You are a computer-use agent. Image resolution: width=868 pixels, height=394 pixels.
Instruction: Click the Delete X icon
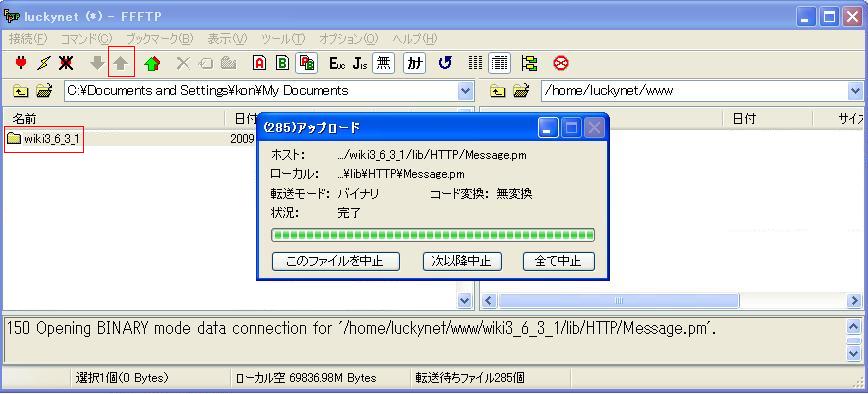pos(183,63)
